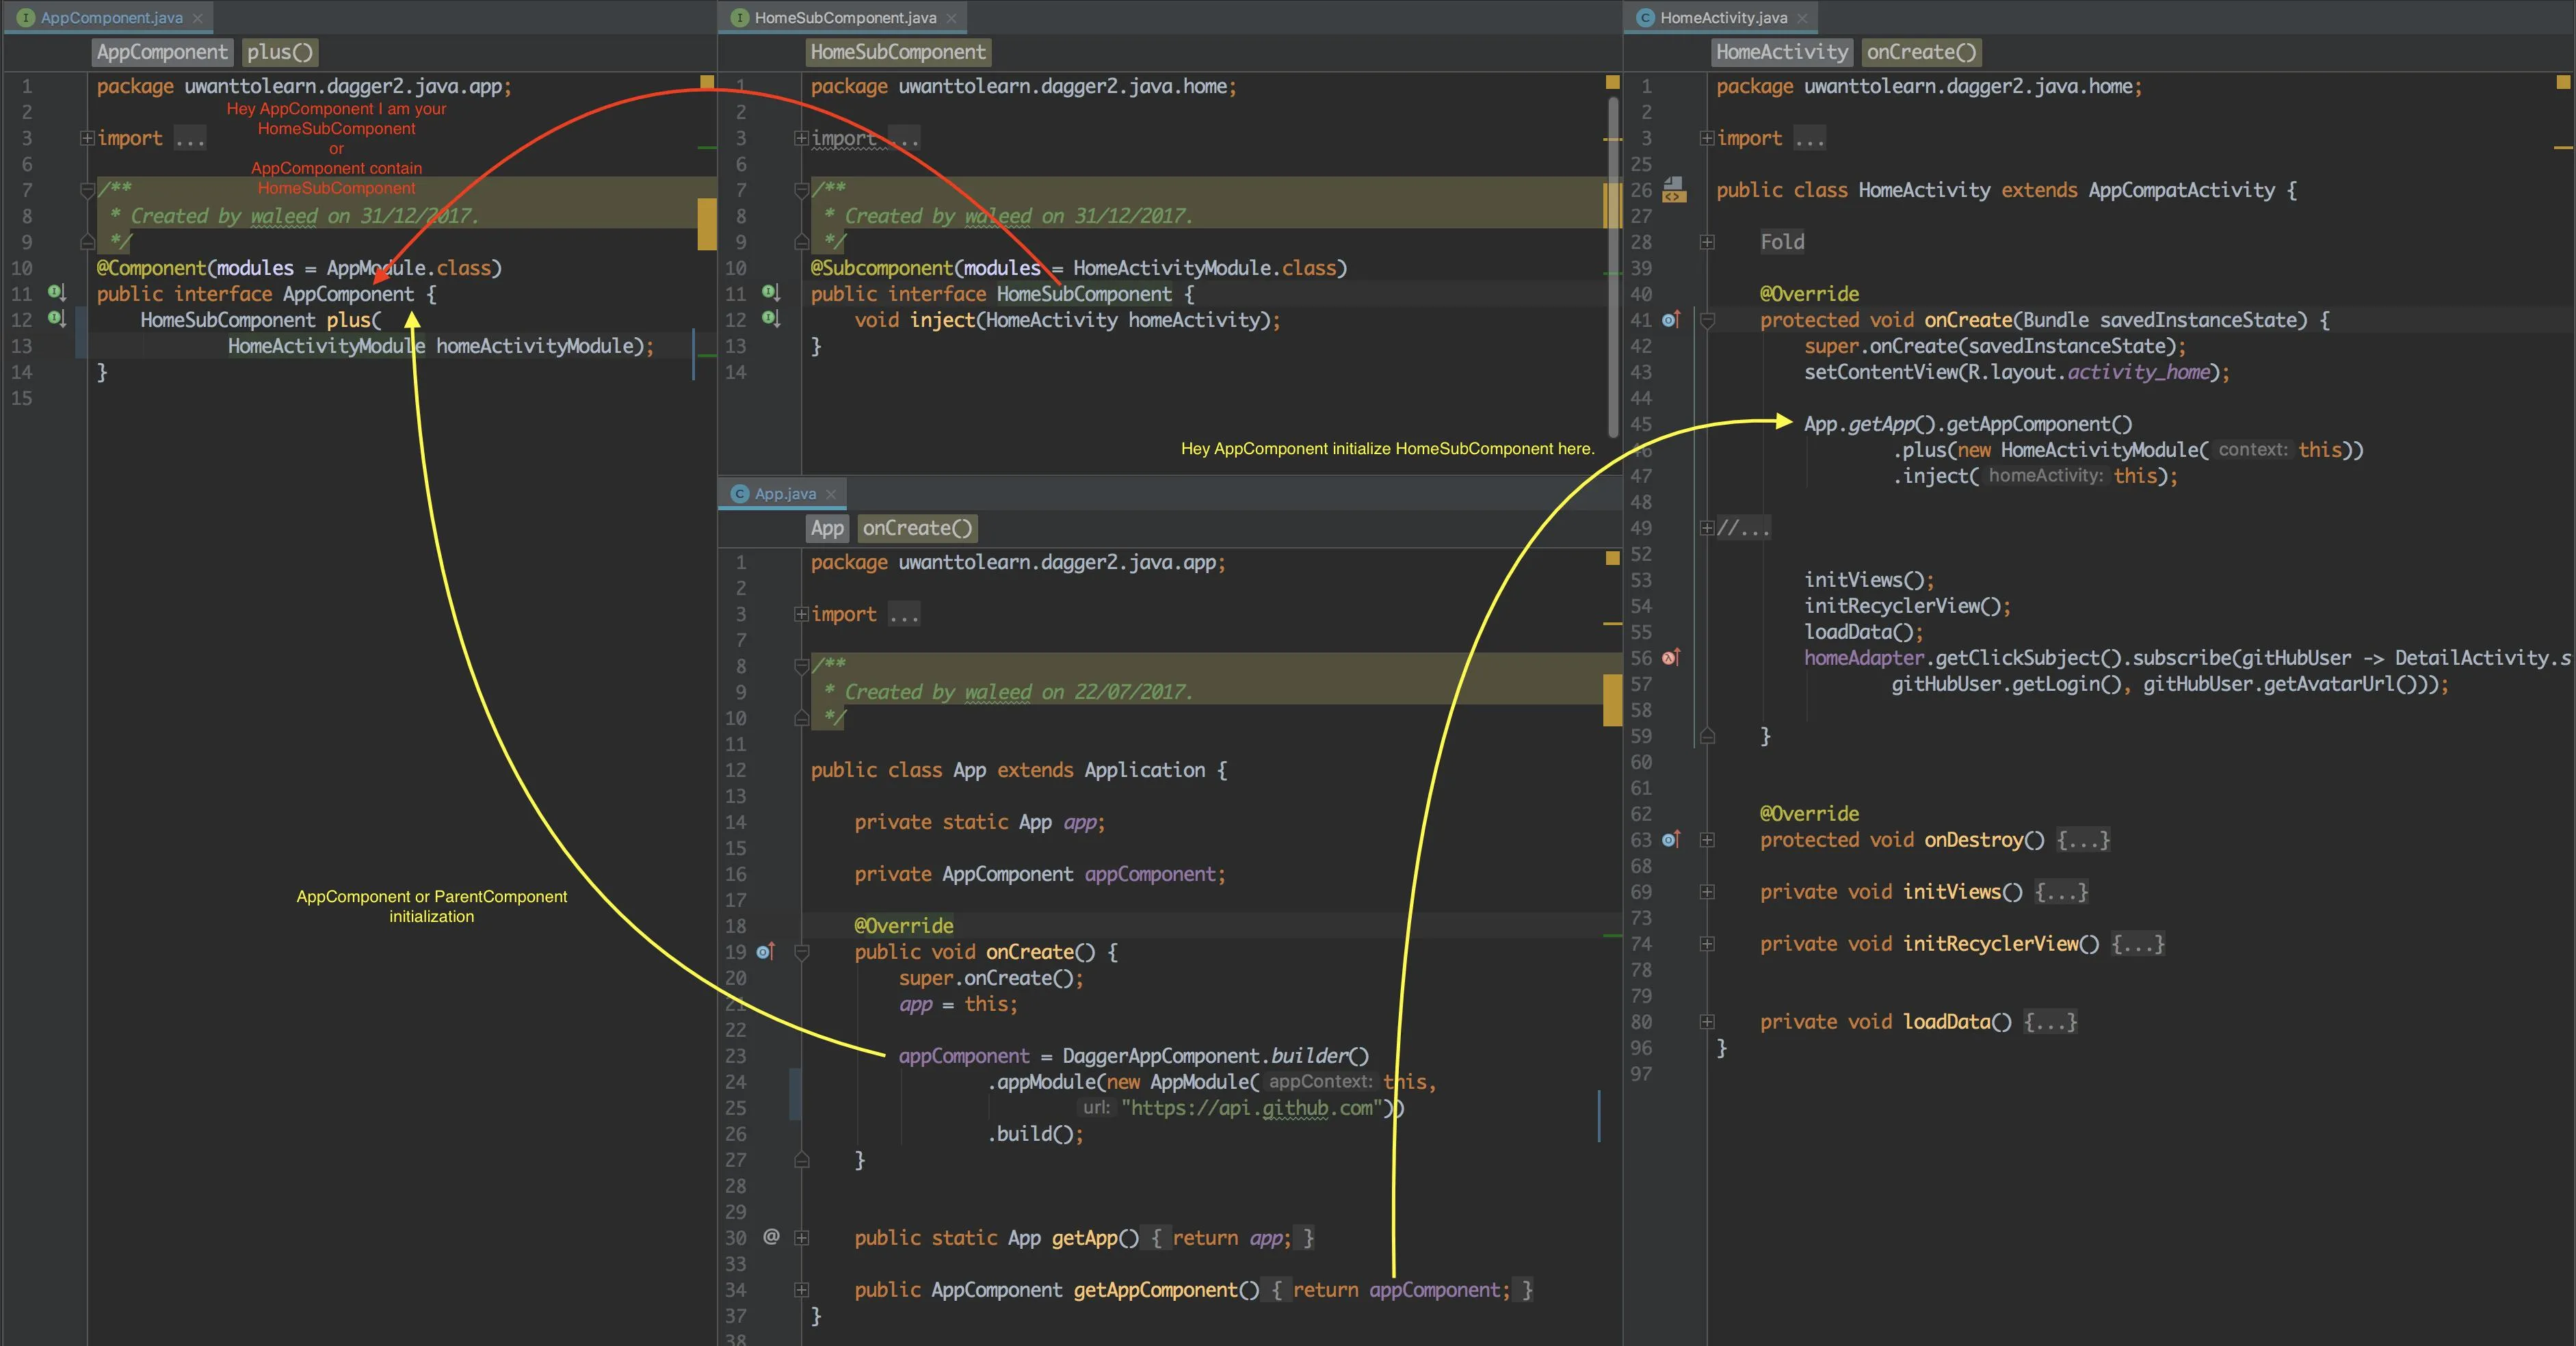This screenshot has height=1346, width=2576.
Task: Open related XML file icon on HomeActivity class line
Action: click(1674, 189)
